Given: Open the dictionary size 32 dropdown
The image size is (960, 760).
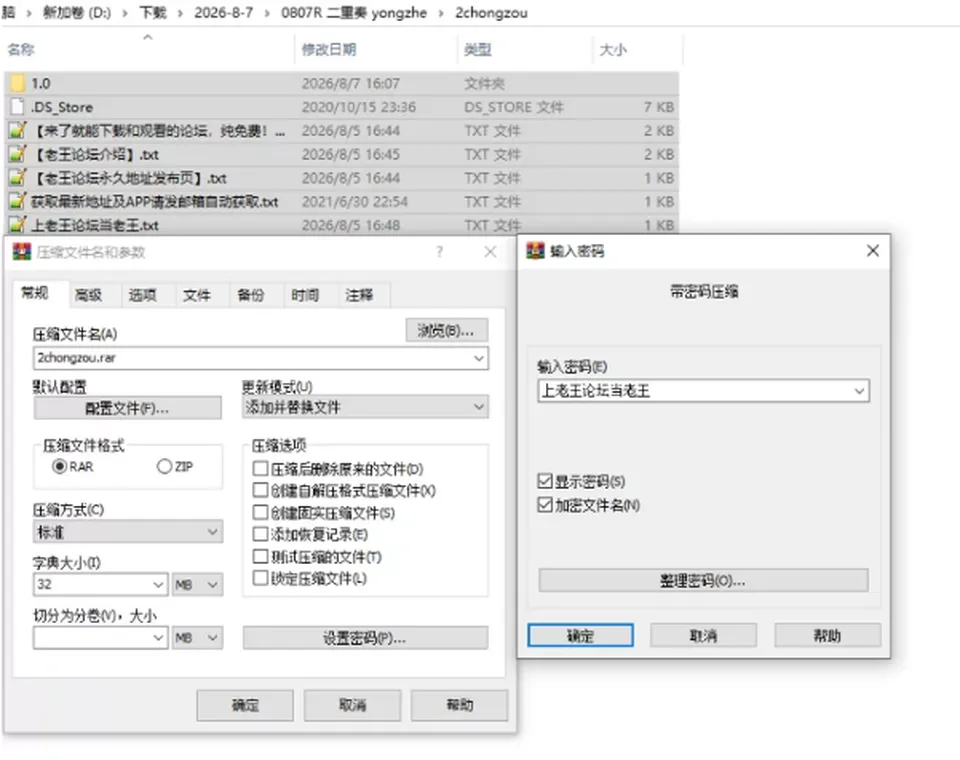Looking at the screenshot, I should (158, 585).
